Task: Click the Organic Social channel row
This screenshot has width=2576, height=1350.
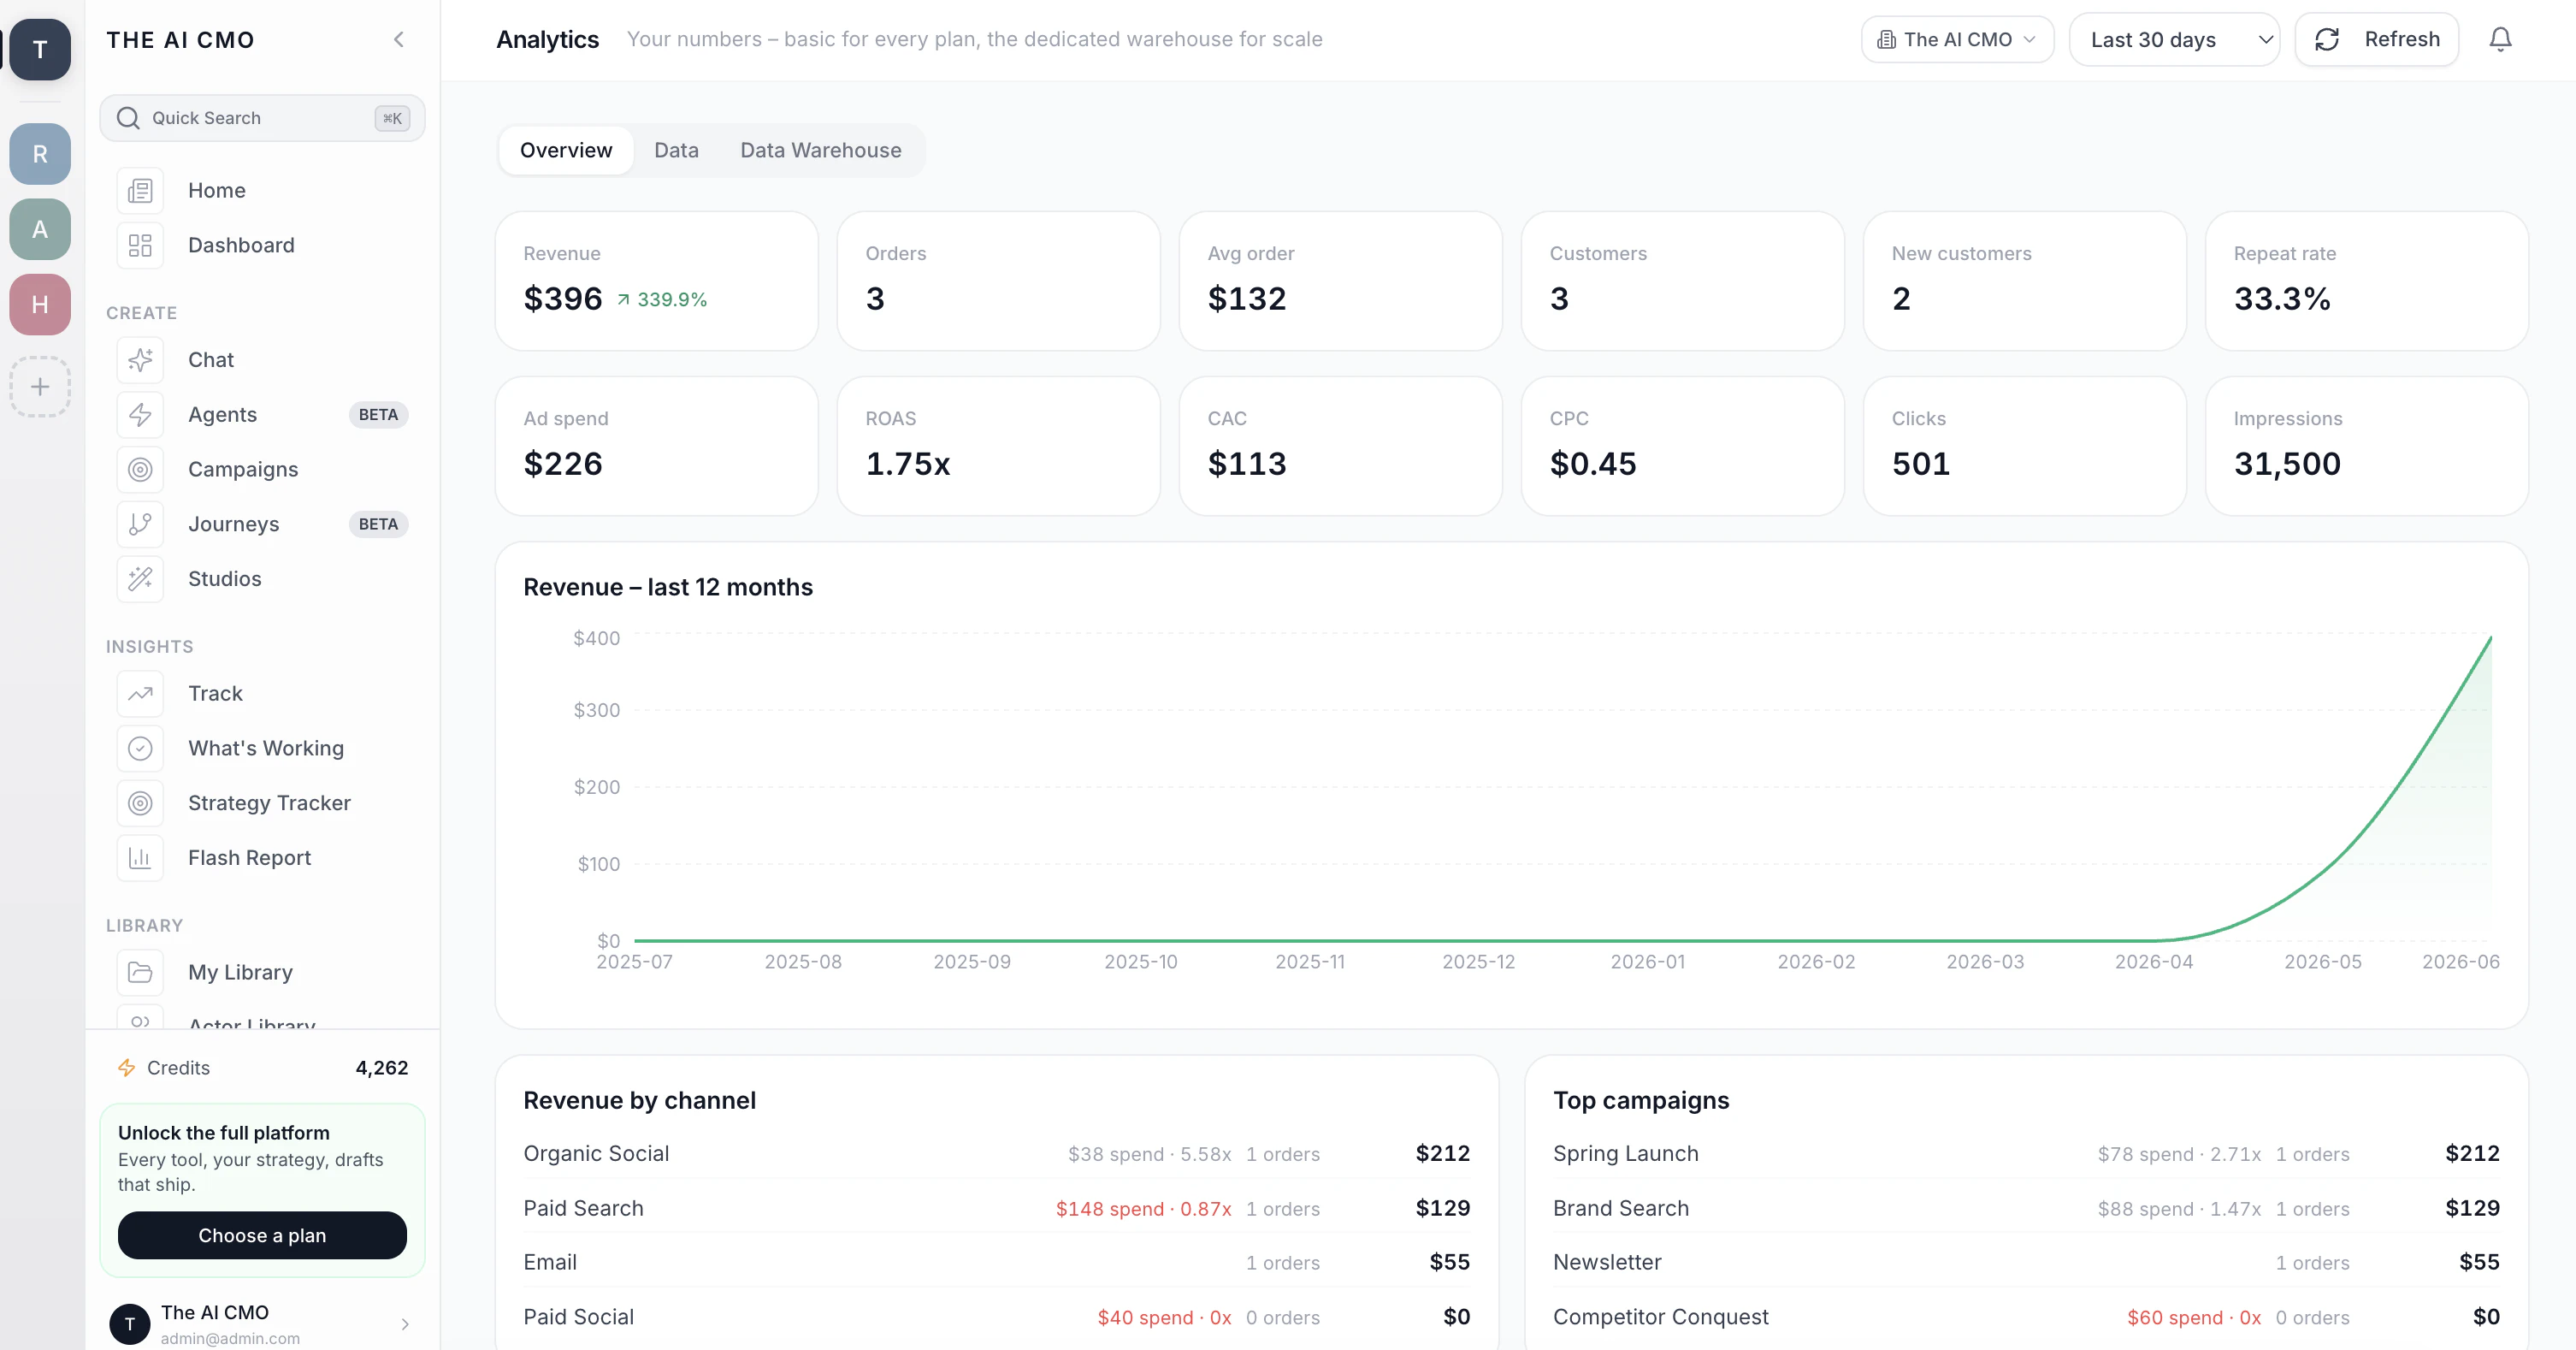Action: (x=996, y=1154)
